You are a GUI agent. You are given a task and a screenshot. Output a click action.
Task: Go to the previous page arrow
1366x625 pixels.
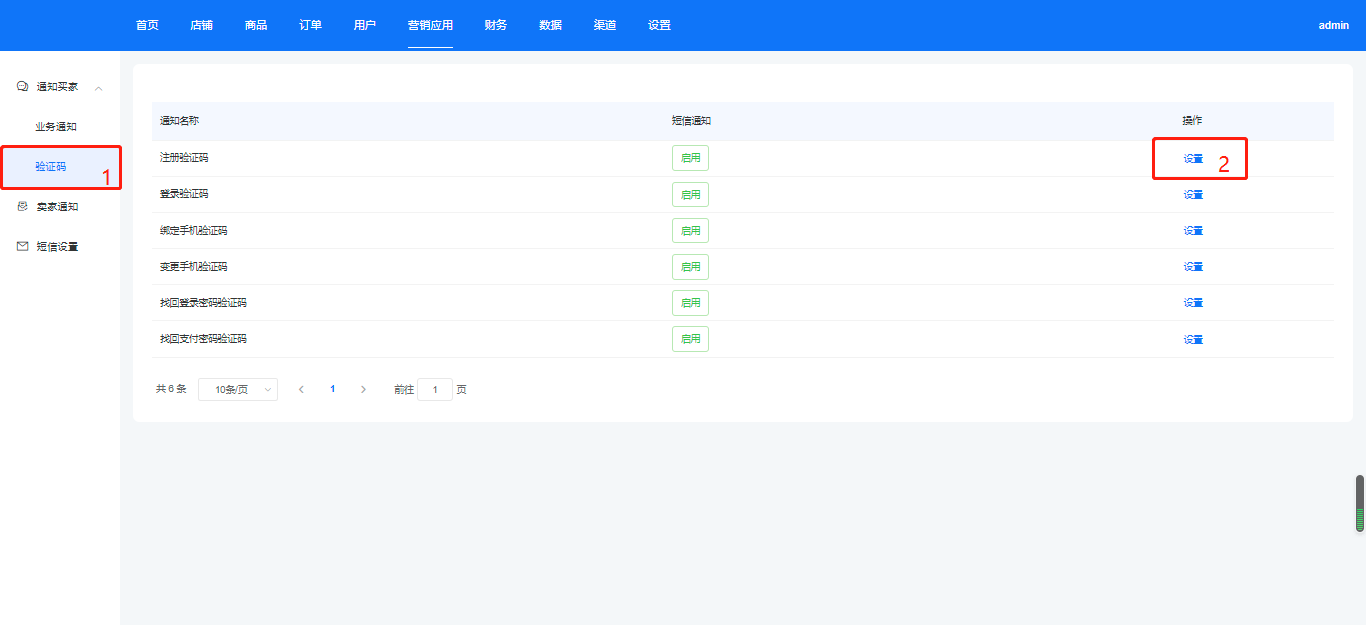click(301, 389)
